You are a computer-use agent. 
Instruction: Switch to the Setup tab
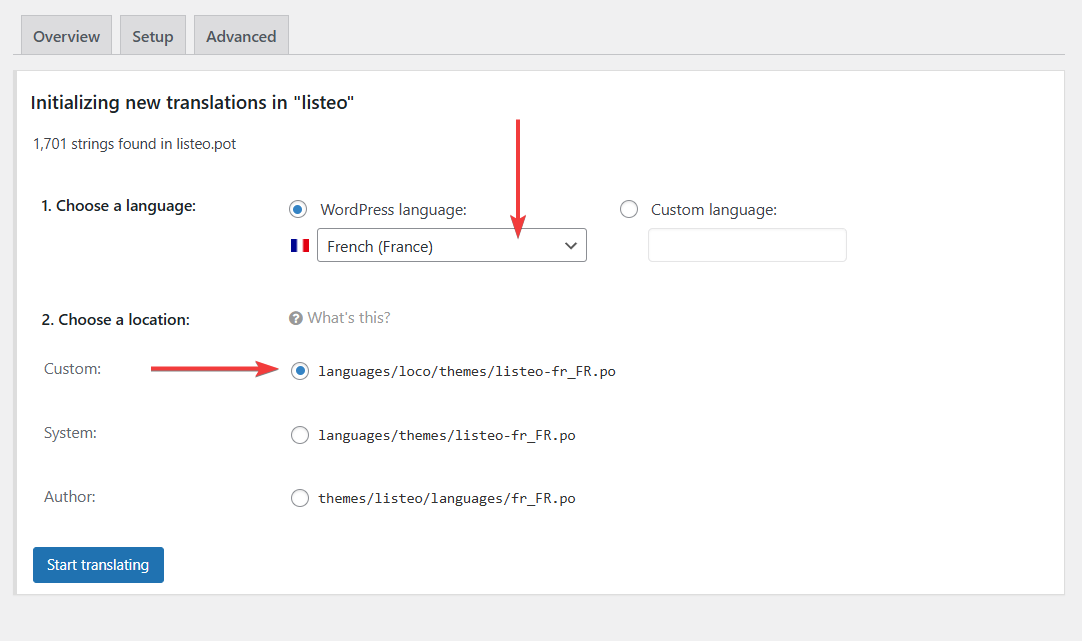point(153,36)
